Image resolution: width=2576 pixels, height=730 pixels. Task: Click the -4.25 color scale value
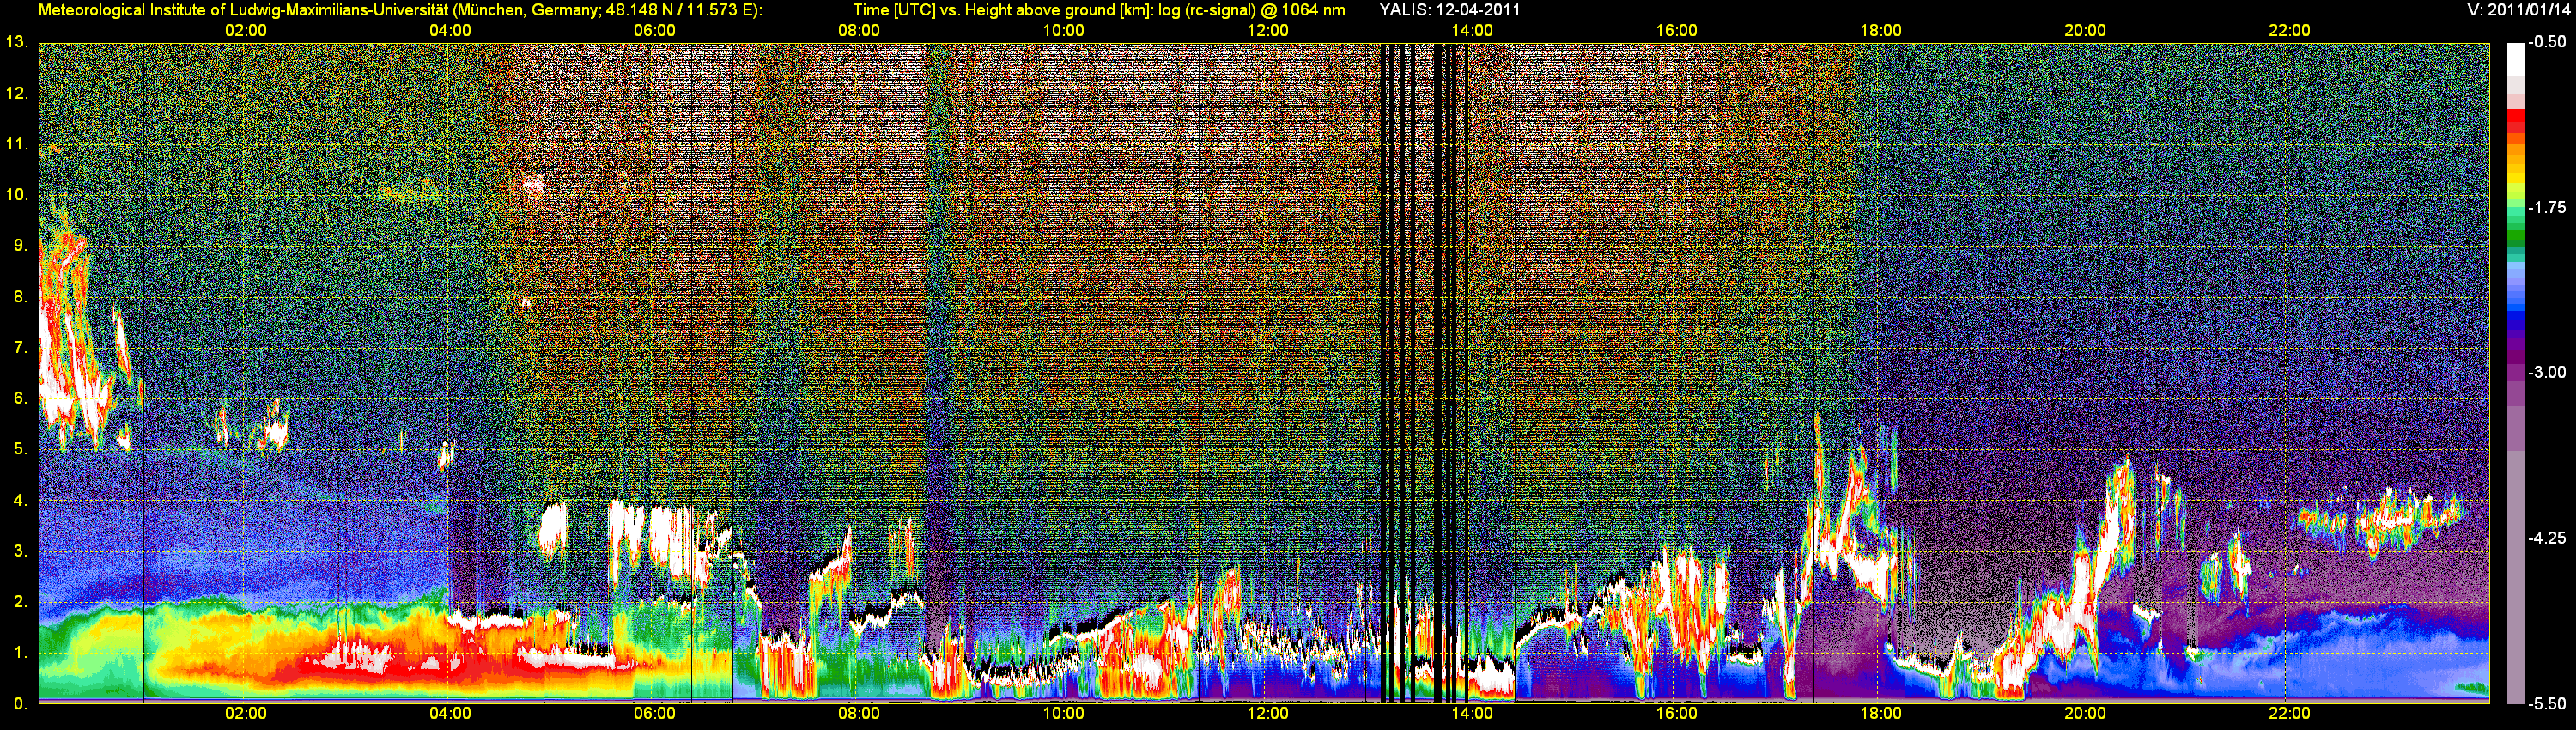(x=2546, y=538)
